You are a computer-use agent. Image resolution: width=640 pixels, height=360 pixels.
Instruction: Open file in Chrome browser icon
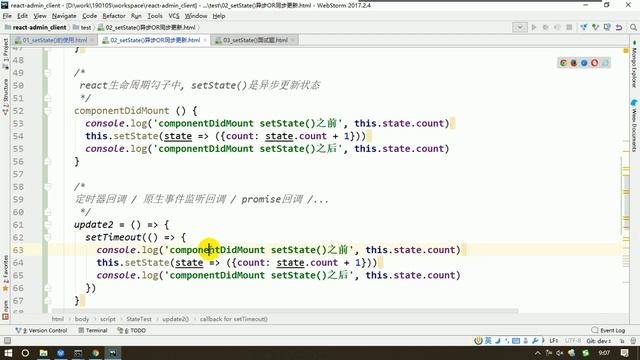(x=564, y=63)
